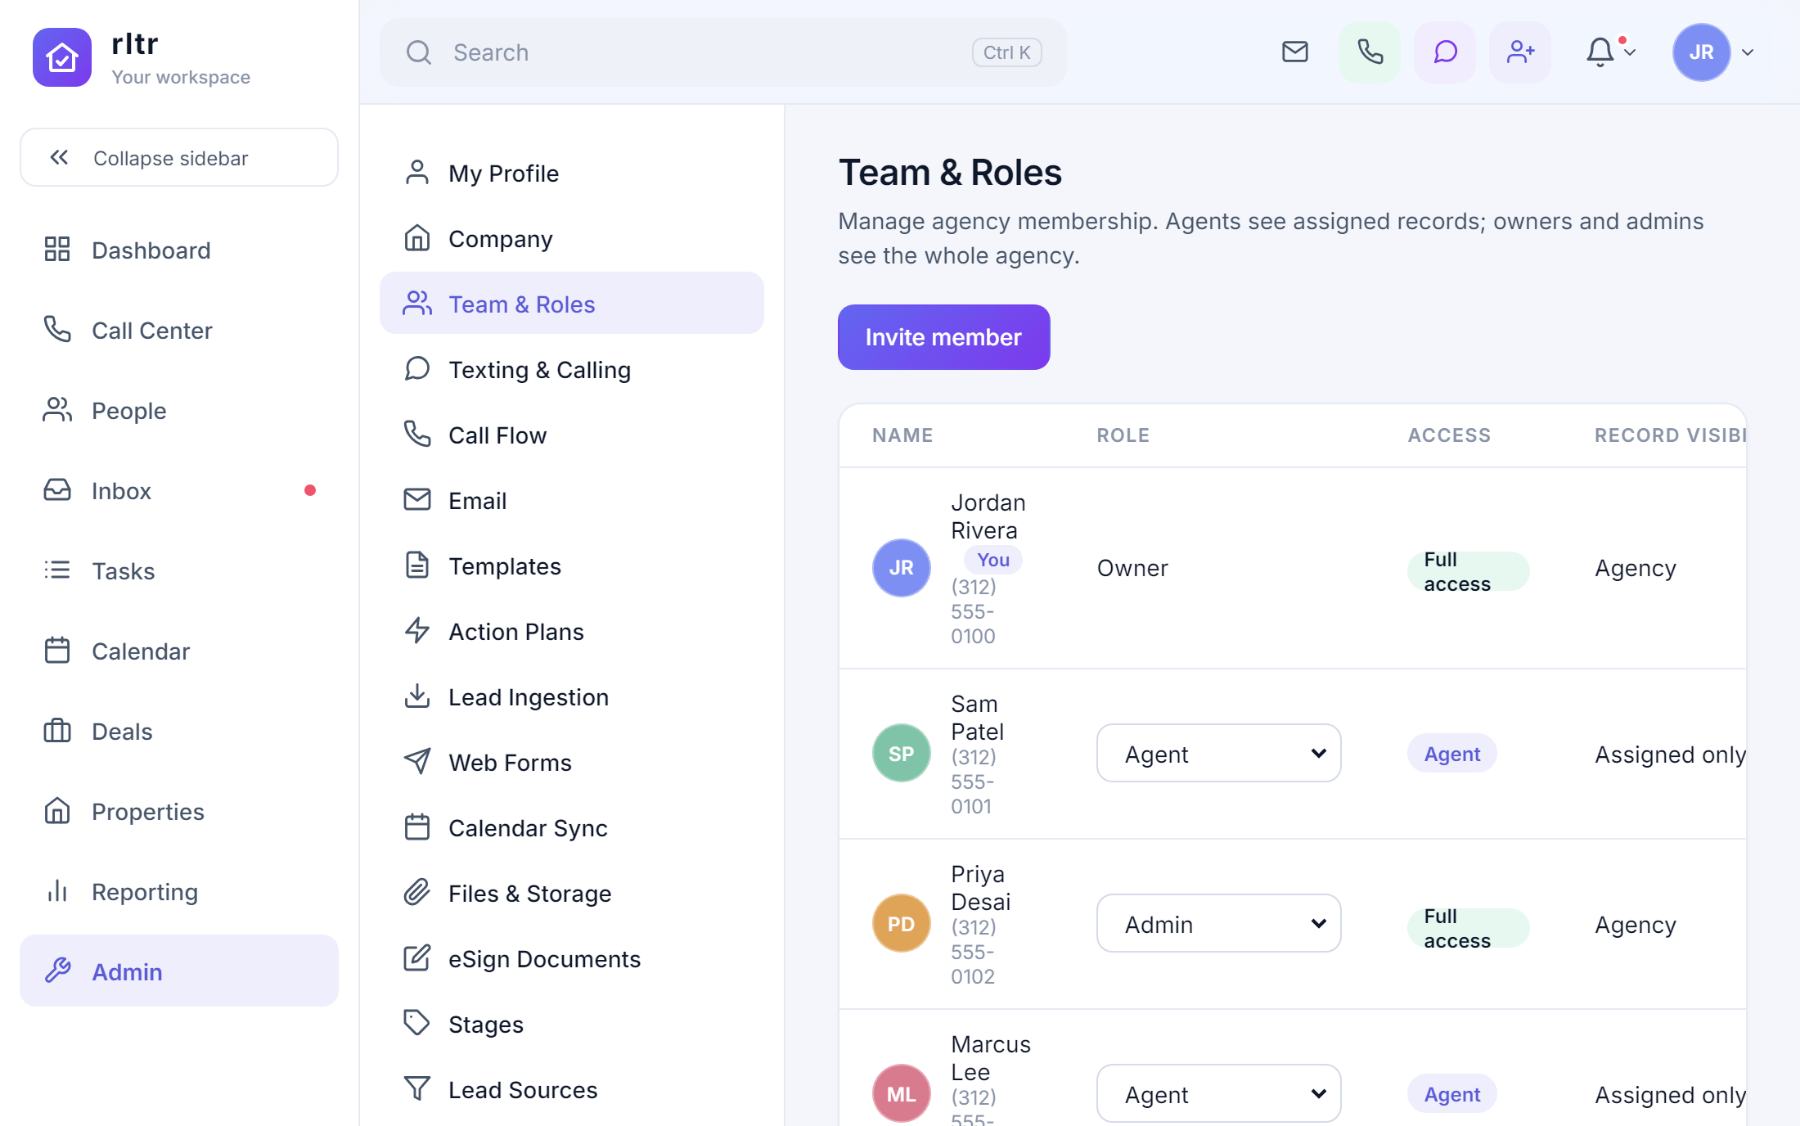
Task: Open eSign Documents settings
Action: point(572,959)
